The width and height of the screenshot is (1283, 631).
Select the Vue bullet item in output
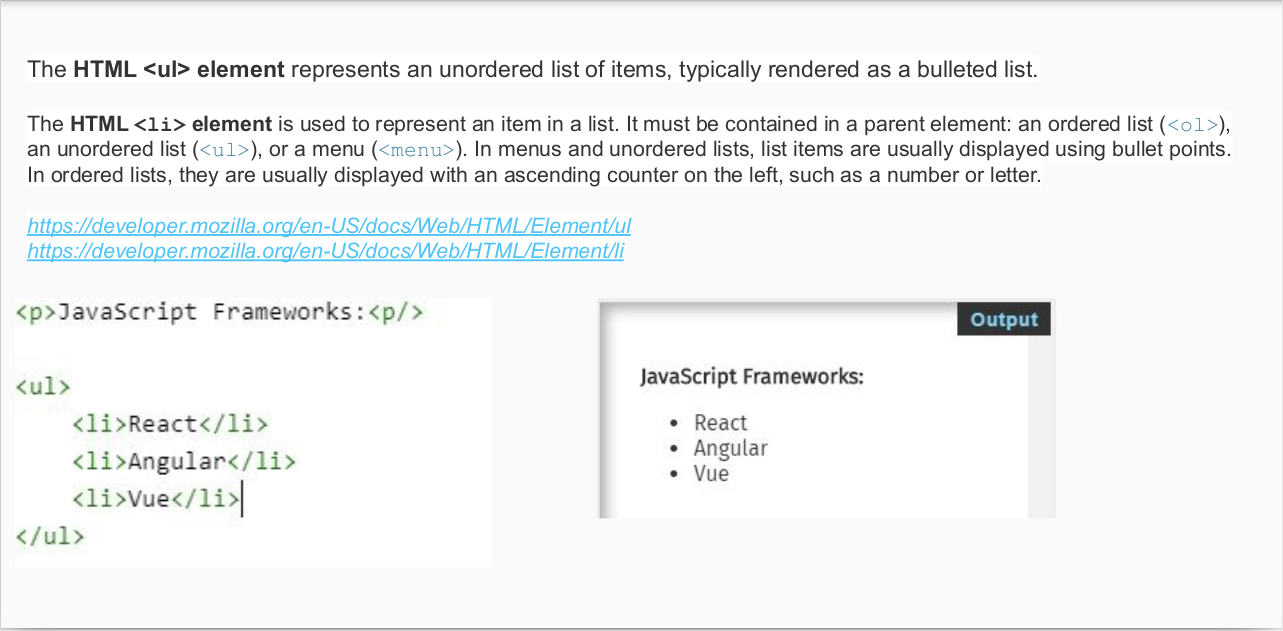click(x=711, y=473)
